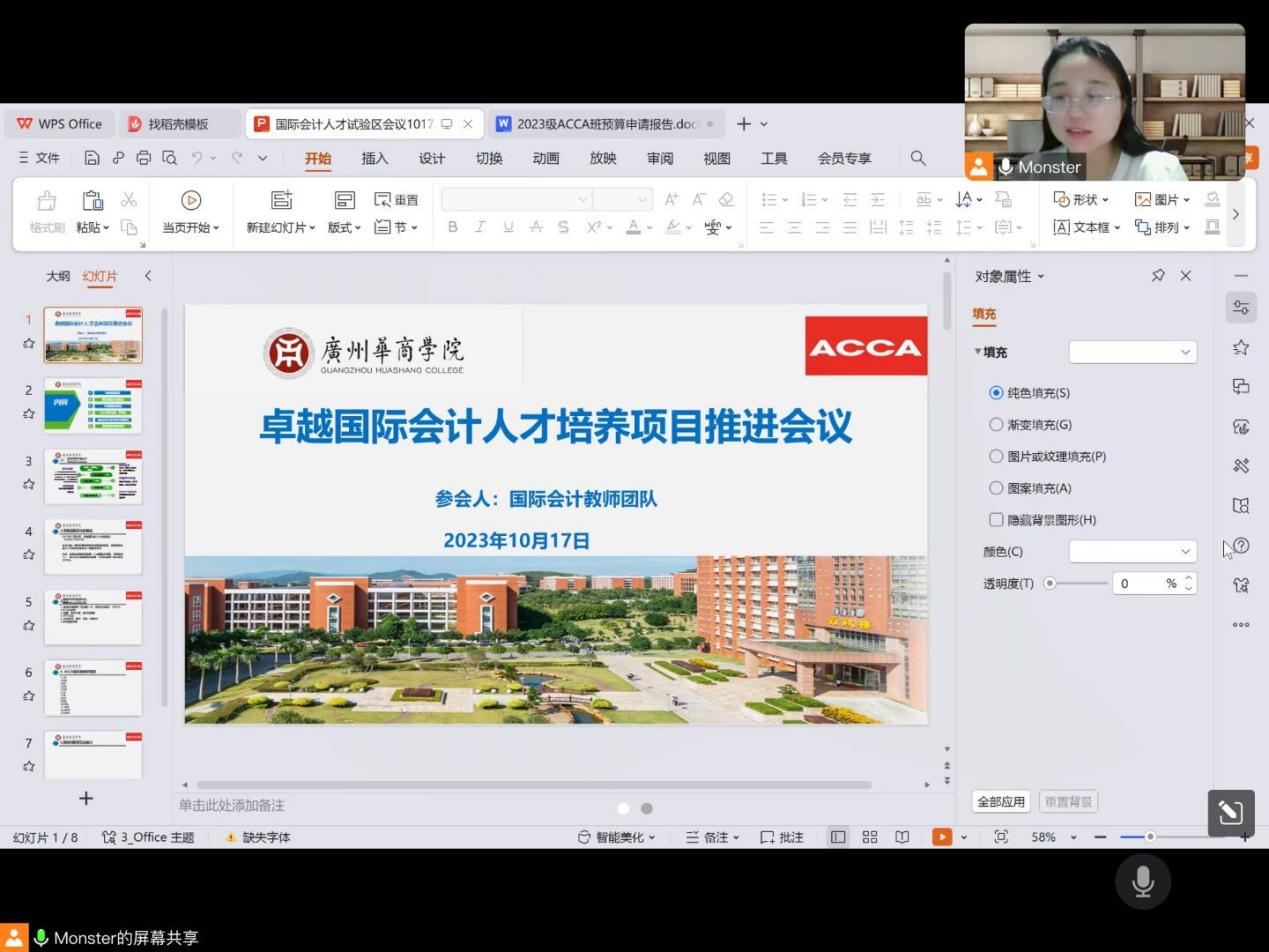
Task: Click the Print icon in quick toolbar
Action: tap(144, 158)
